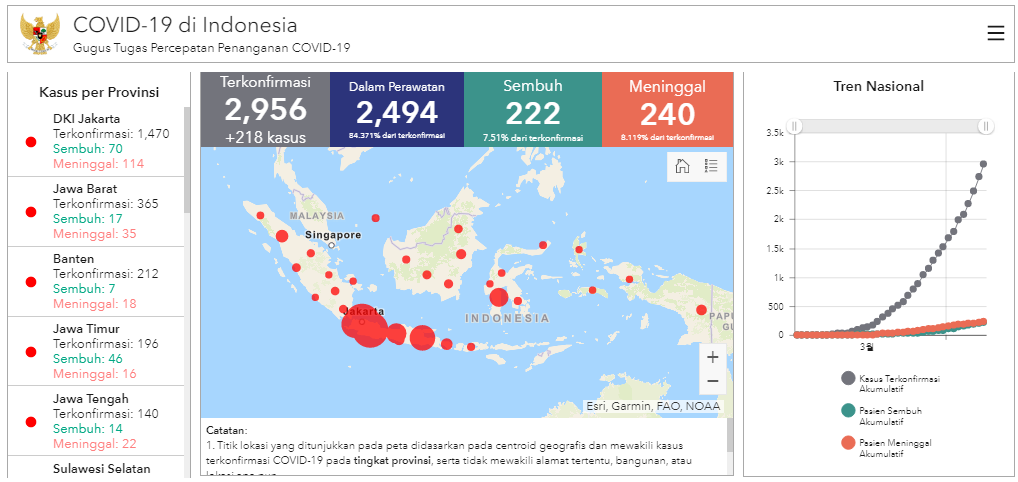Select Jawa Tengah province entry
The height and width of the screenshot is (482, 1018).
tap(96, 422)
